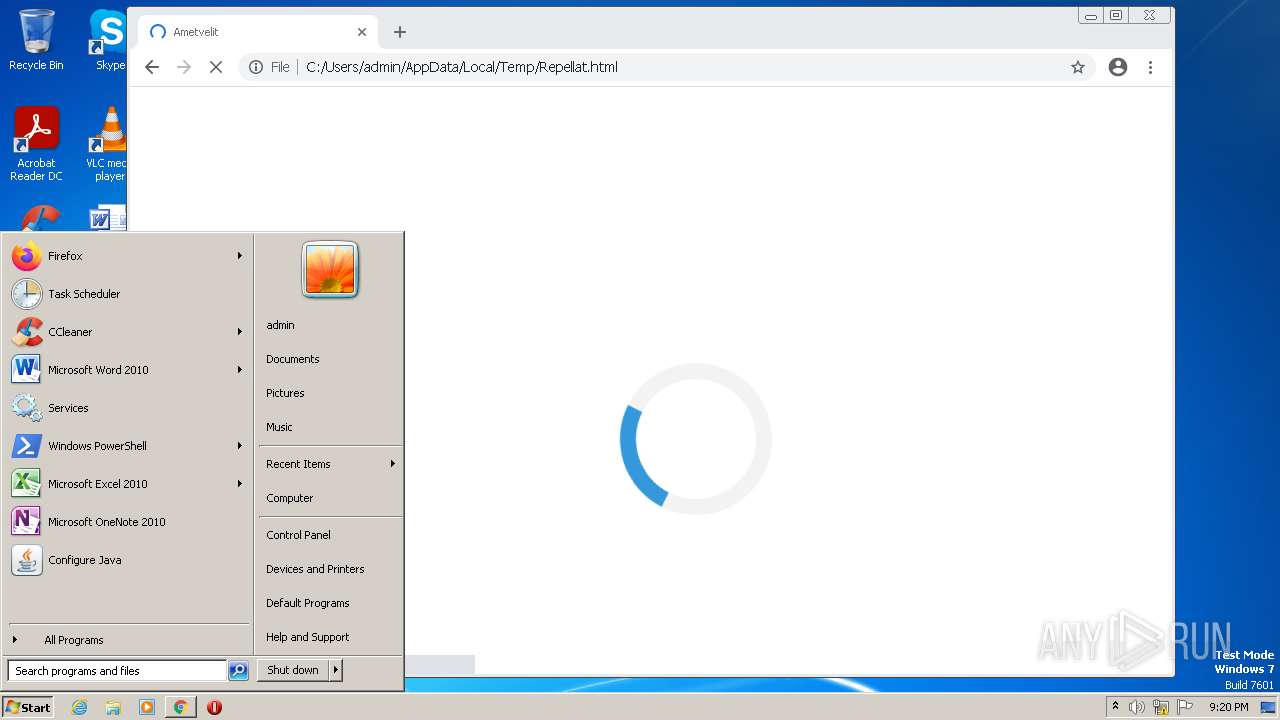
Task: Open Recycle Bin desktop icon
Action: 36,40
